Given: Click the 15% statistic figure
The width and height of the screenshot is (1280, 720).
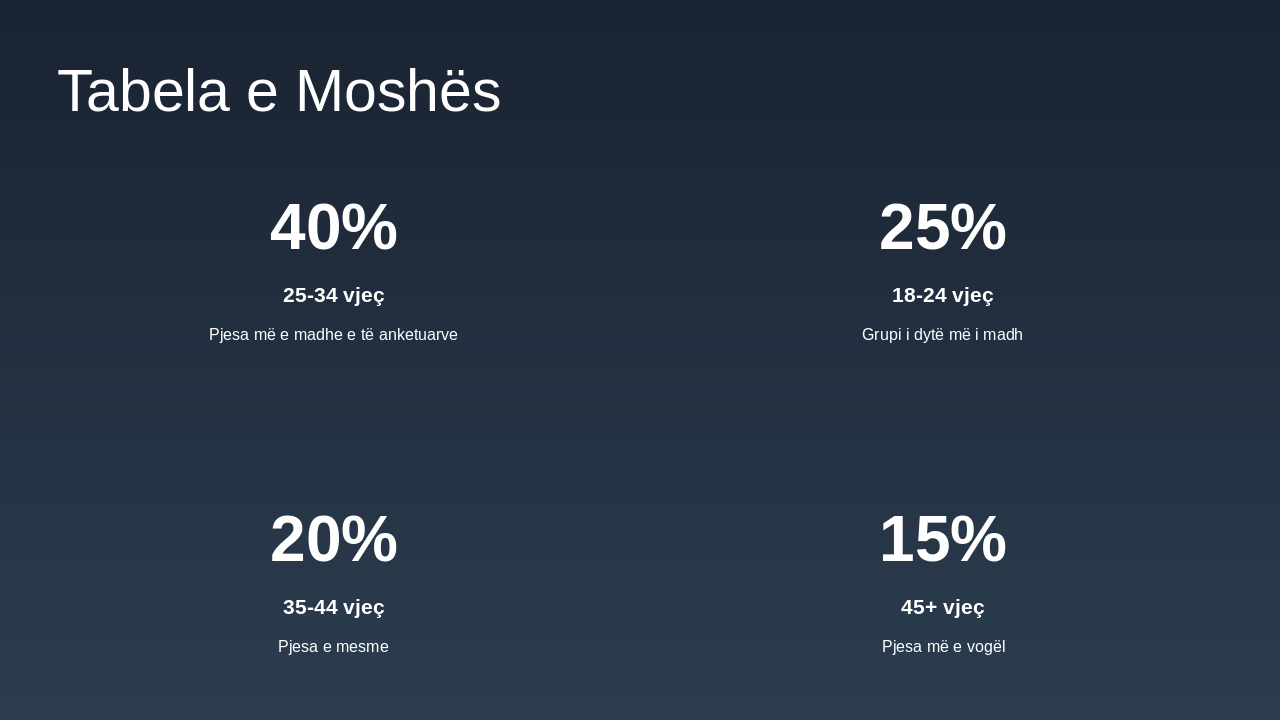Looking at the screenshot, I should pyautogui.click(x=942, y=539).
